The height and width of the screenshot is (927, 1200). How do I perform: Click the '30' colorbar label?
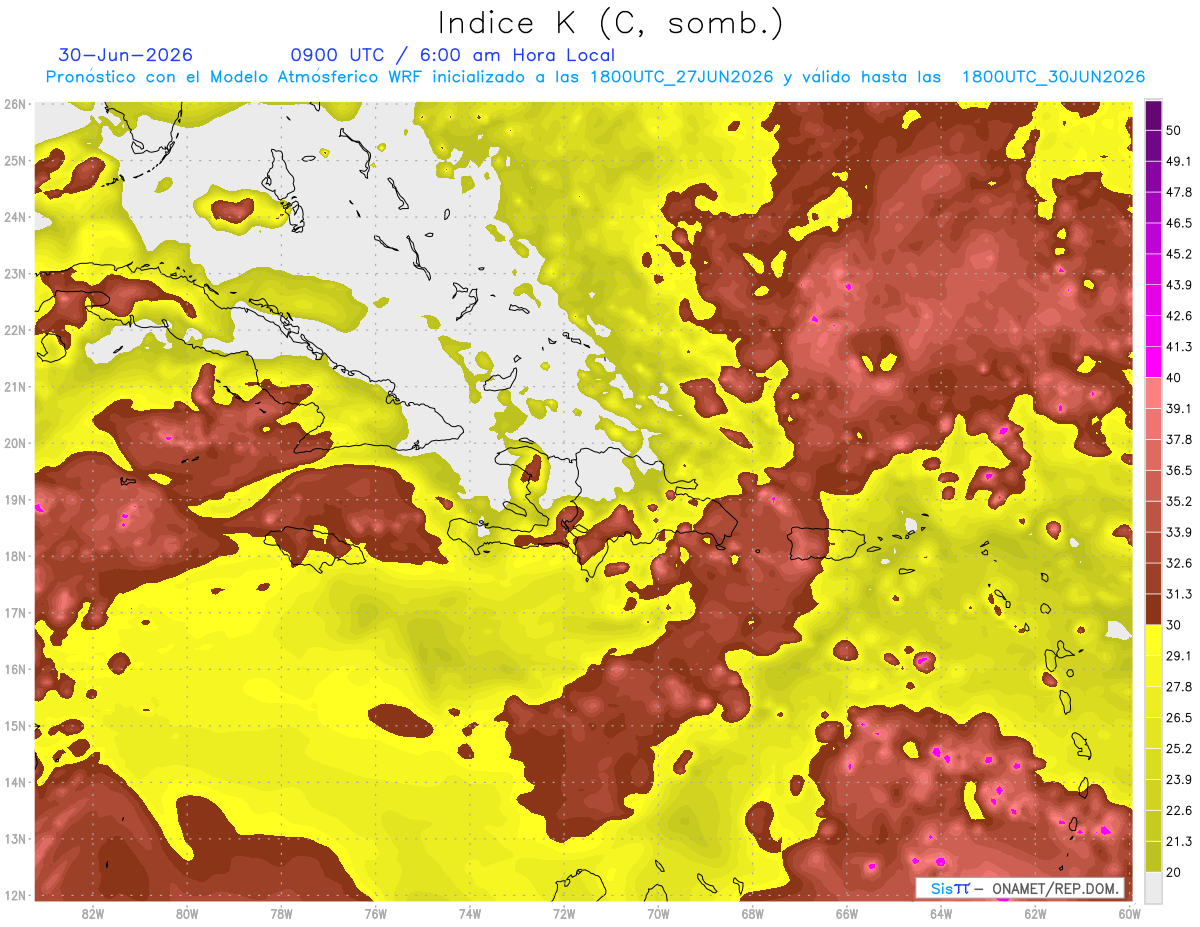[1174, 625]
